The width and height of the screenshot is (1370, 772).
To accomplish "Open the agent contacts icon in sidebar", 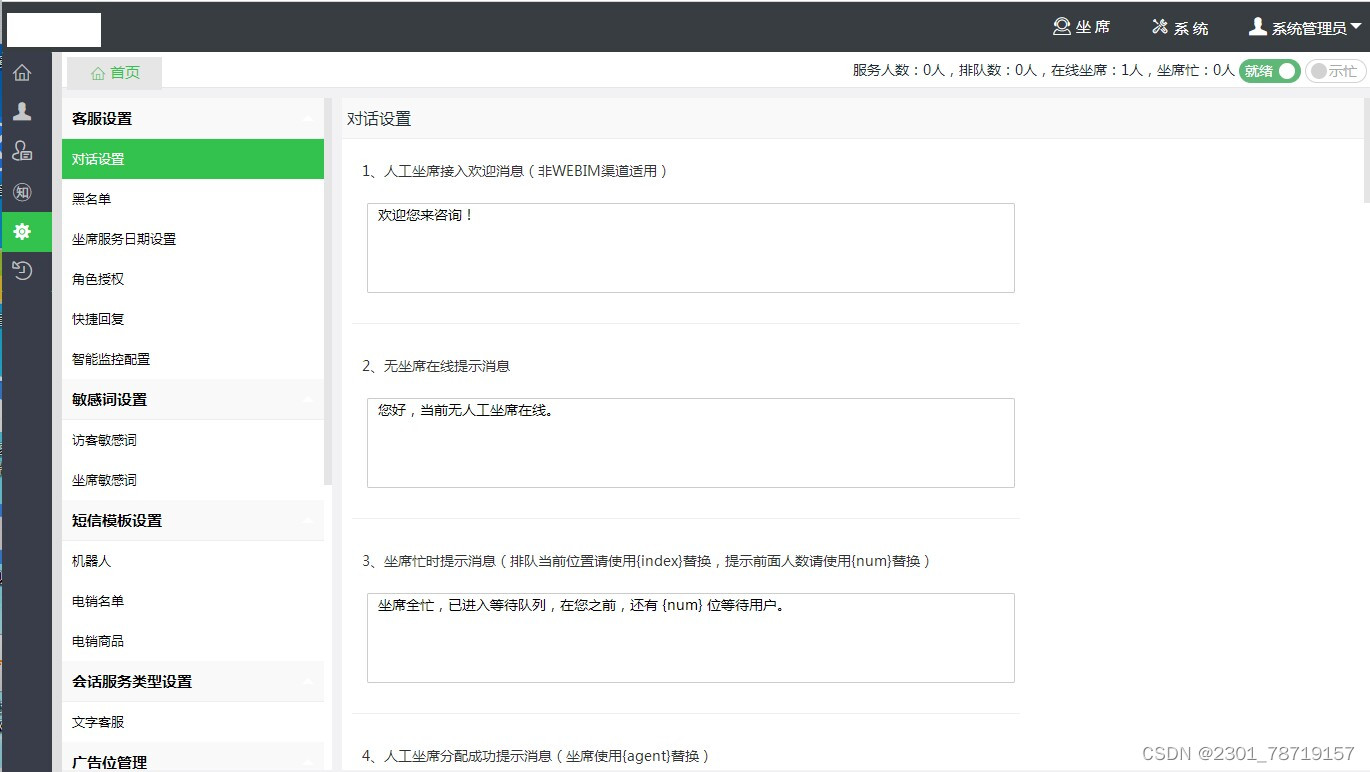I will pos(22,151).
